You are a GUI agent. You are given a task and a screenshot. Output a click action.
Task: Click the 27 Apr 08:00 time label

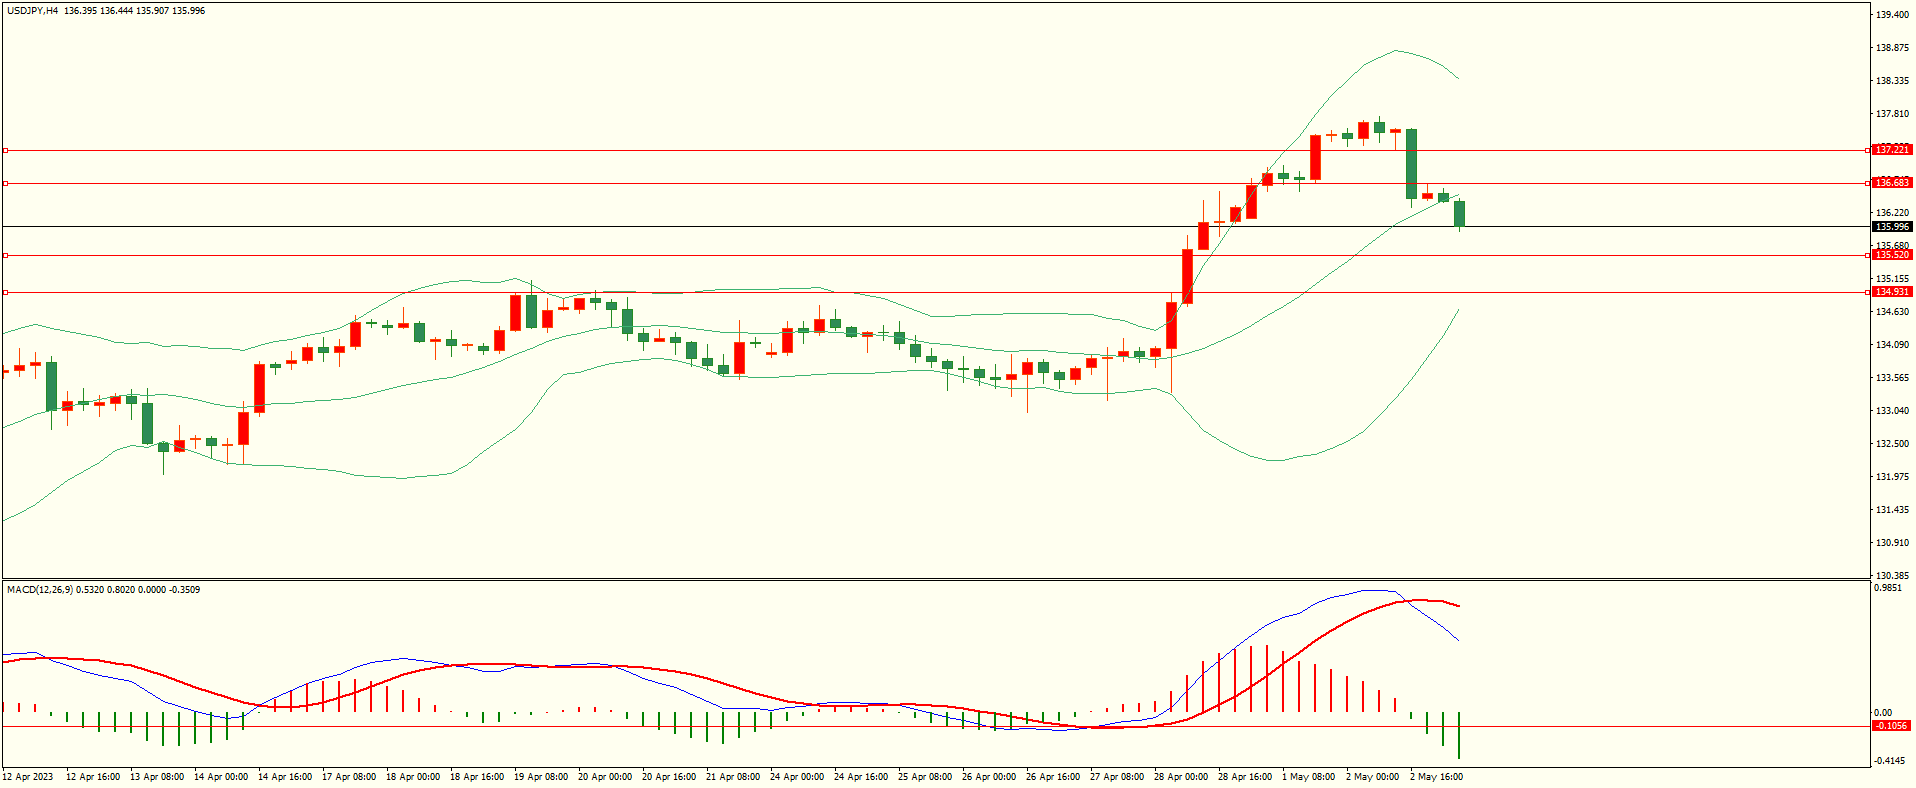pos(1117,777)
